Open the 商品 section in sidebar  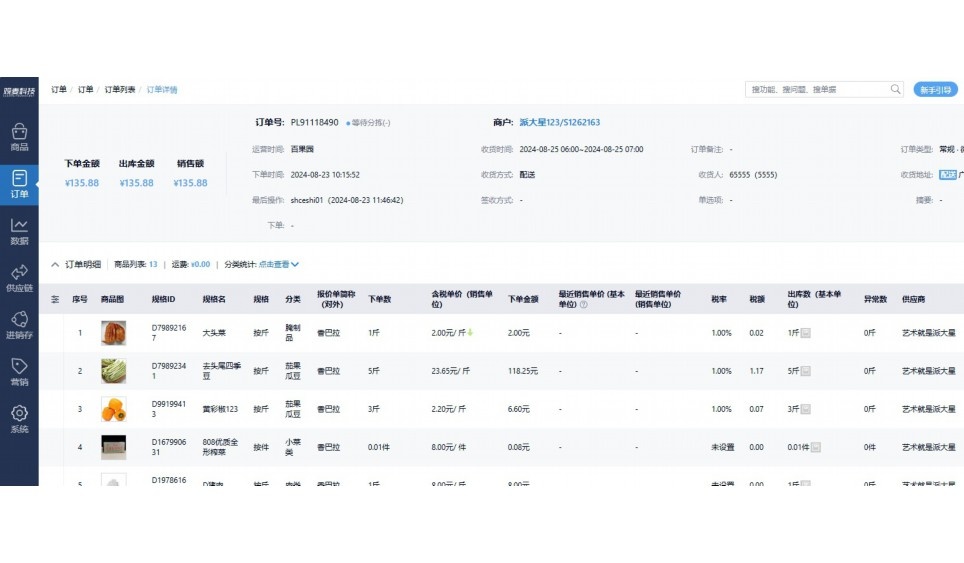(19, 137)
